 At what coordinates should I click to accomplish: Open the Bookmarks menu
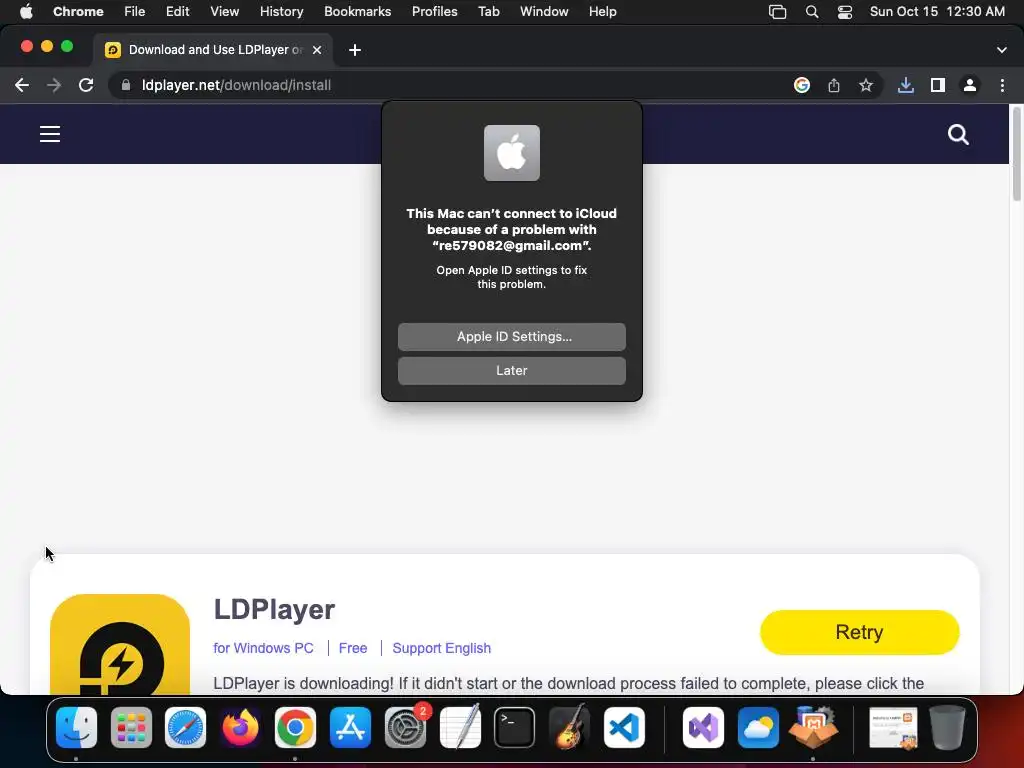tap(357, 12)
